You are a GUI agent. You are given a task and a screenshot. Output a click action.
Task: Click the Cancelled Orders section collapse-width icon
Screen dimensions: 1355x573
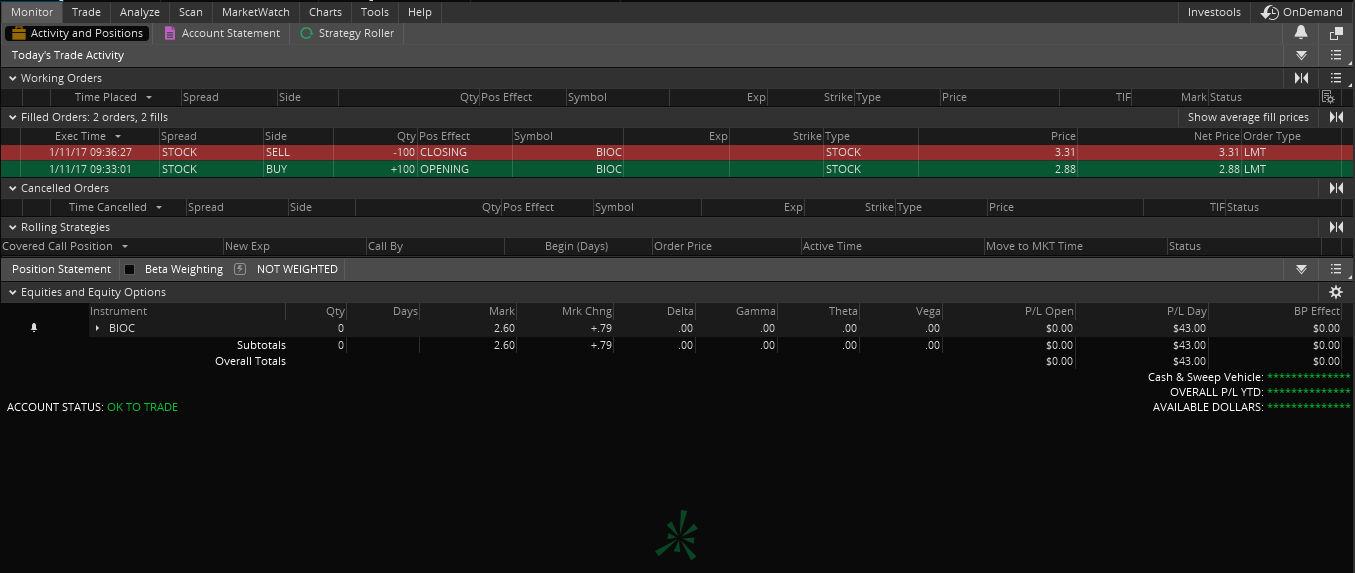tap(1336, 188)
